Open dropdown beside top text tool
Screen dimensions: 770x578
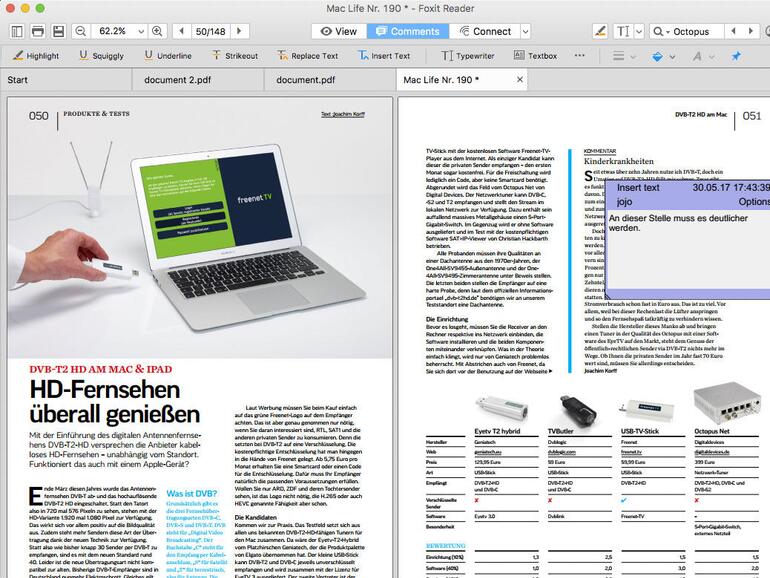pos(639,31)
